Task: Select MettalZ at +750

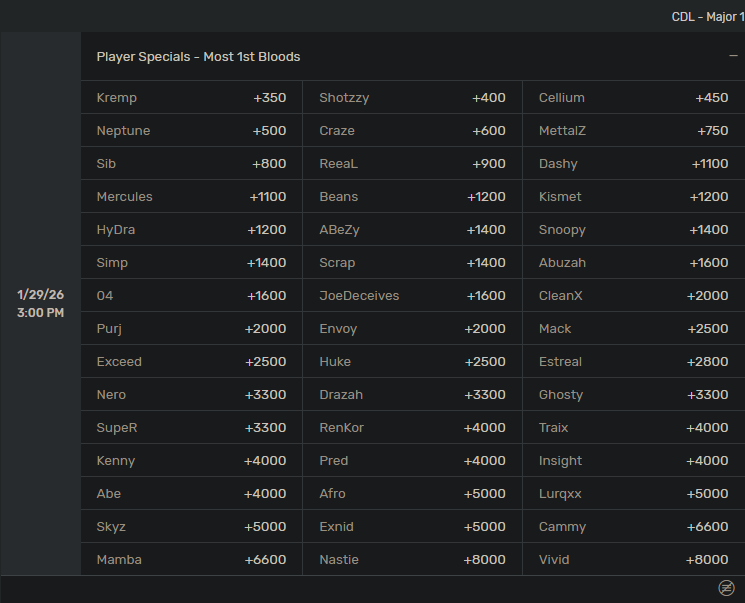Action: [633, 131]
